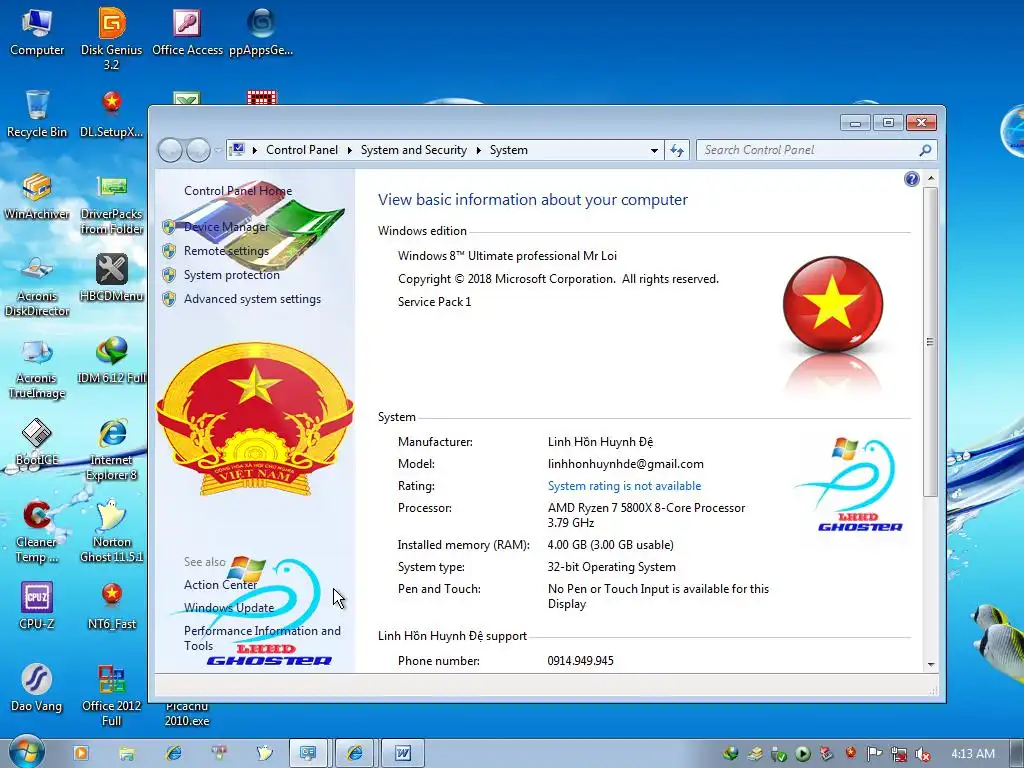Open the recent pages dropdown arrow

(218, 150)
